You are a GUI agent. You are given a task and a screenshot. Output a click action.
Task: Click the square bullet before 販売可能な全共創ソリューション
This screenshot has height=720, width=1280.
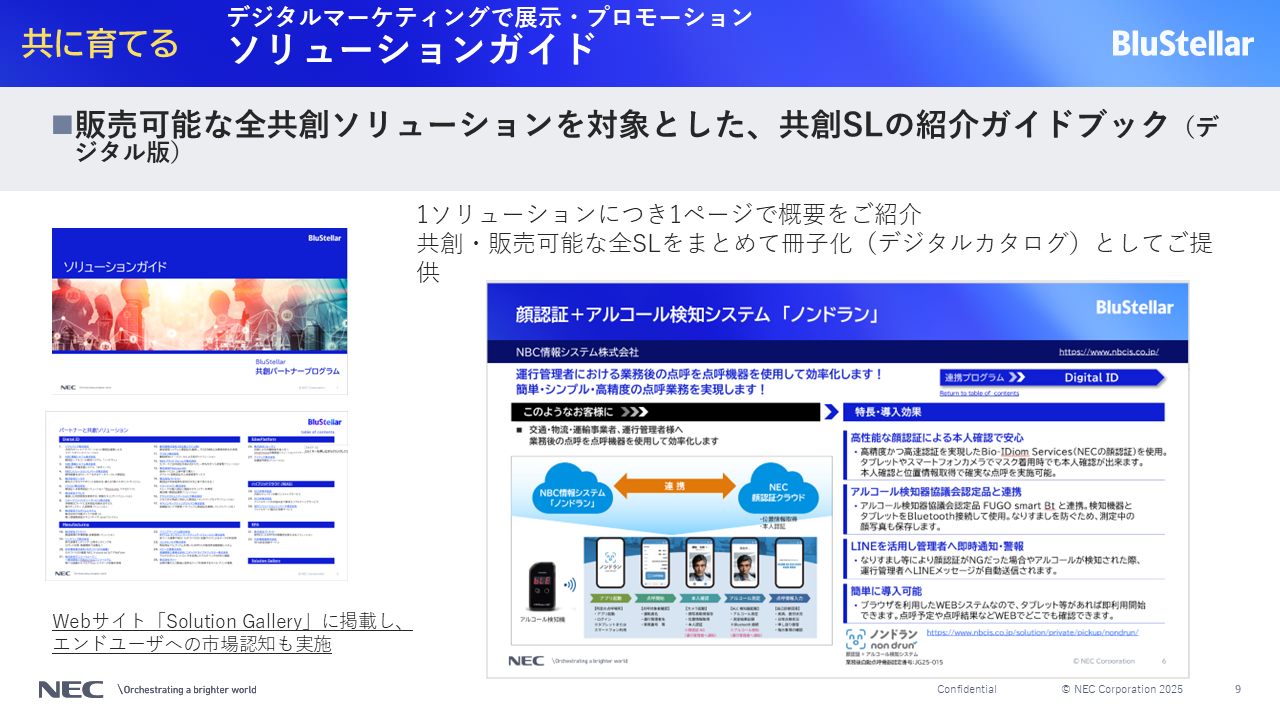point(62,125)
